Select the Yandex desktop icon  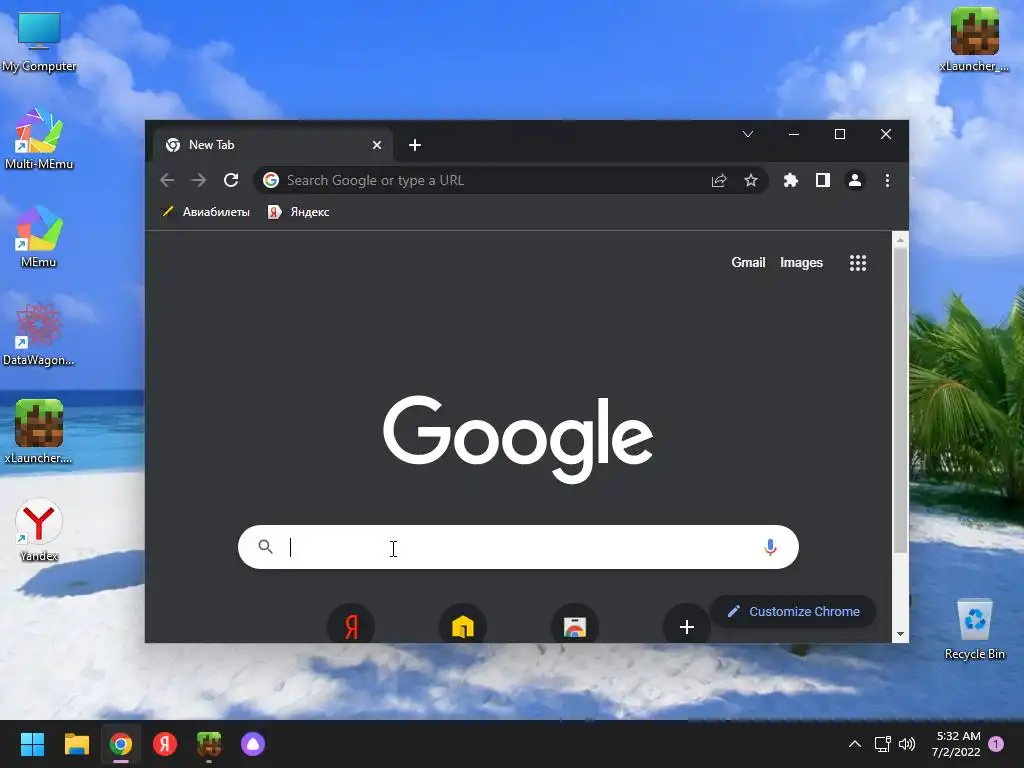tap(39, 530)
